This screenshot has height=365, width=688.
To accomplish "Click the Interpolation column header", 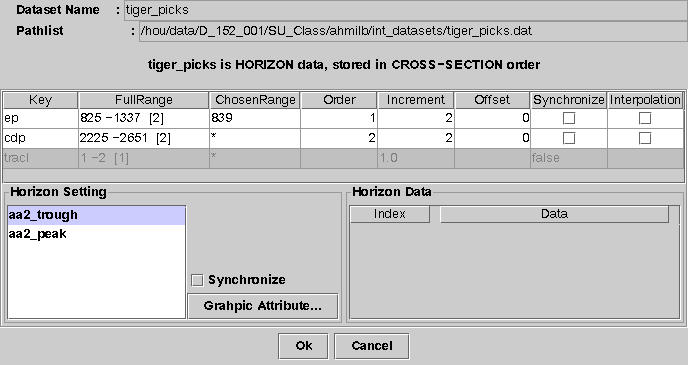I will pyautogui.click(x=645, y=100).
